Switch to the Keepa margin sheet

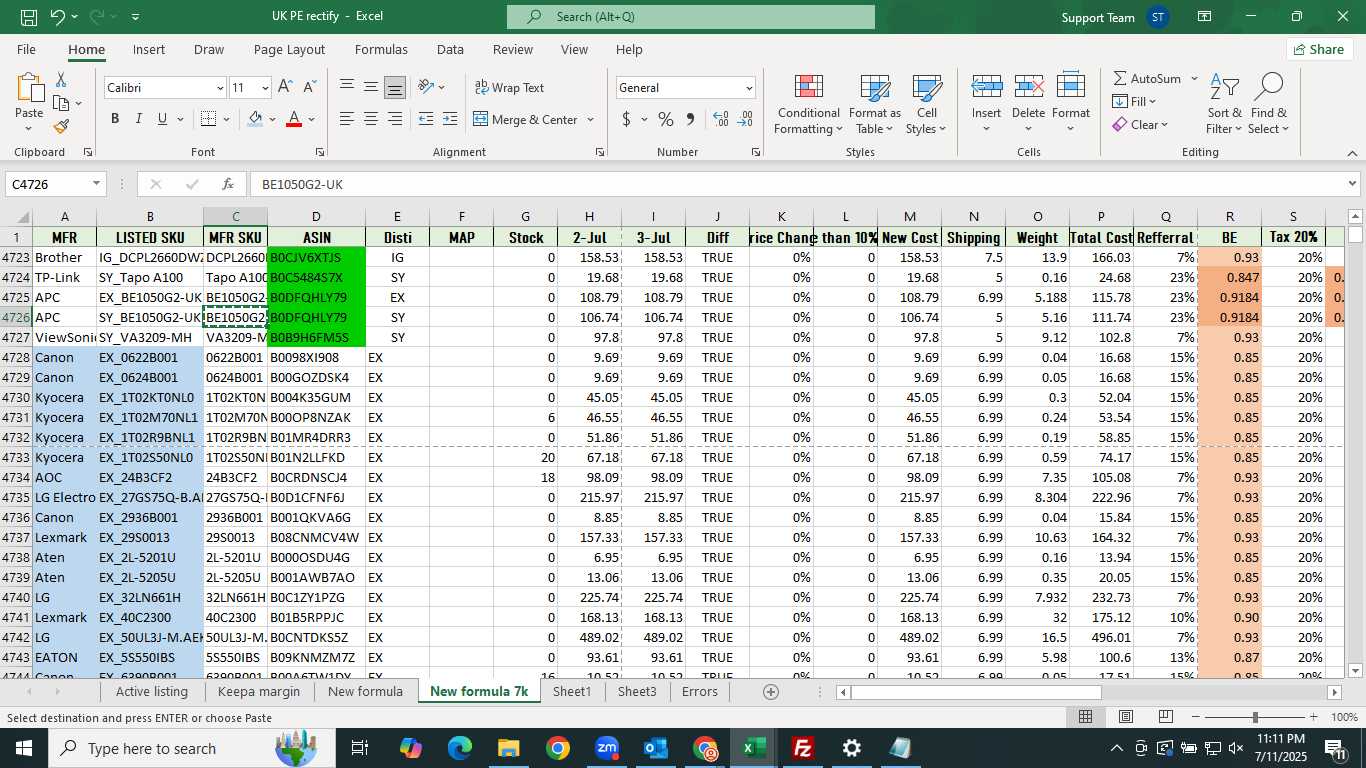(258, 691)
